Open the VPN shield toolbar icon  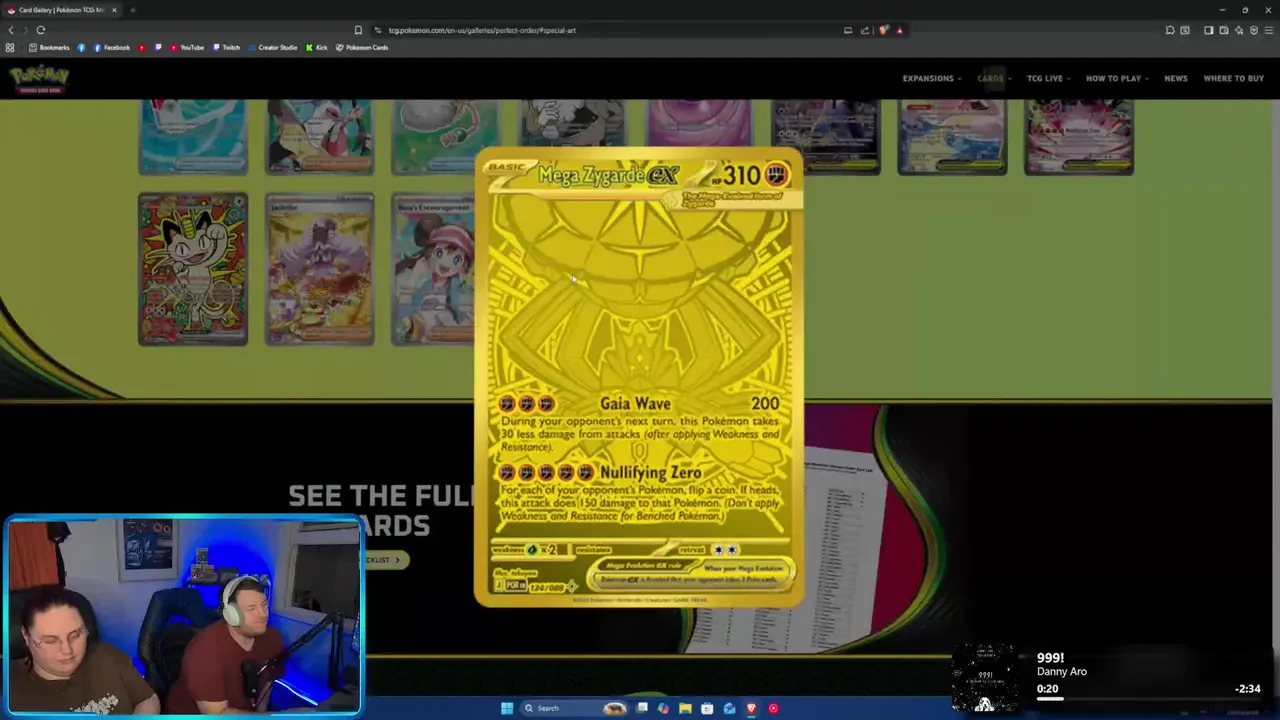pos(1254,30)
